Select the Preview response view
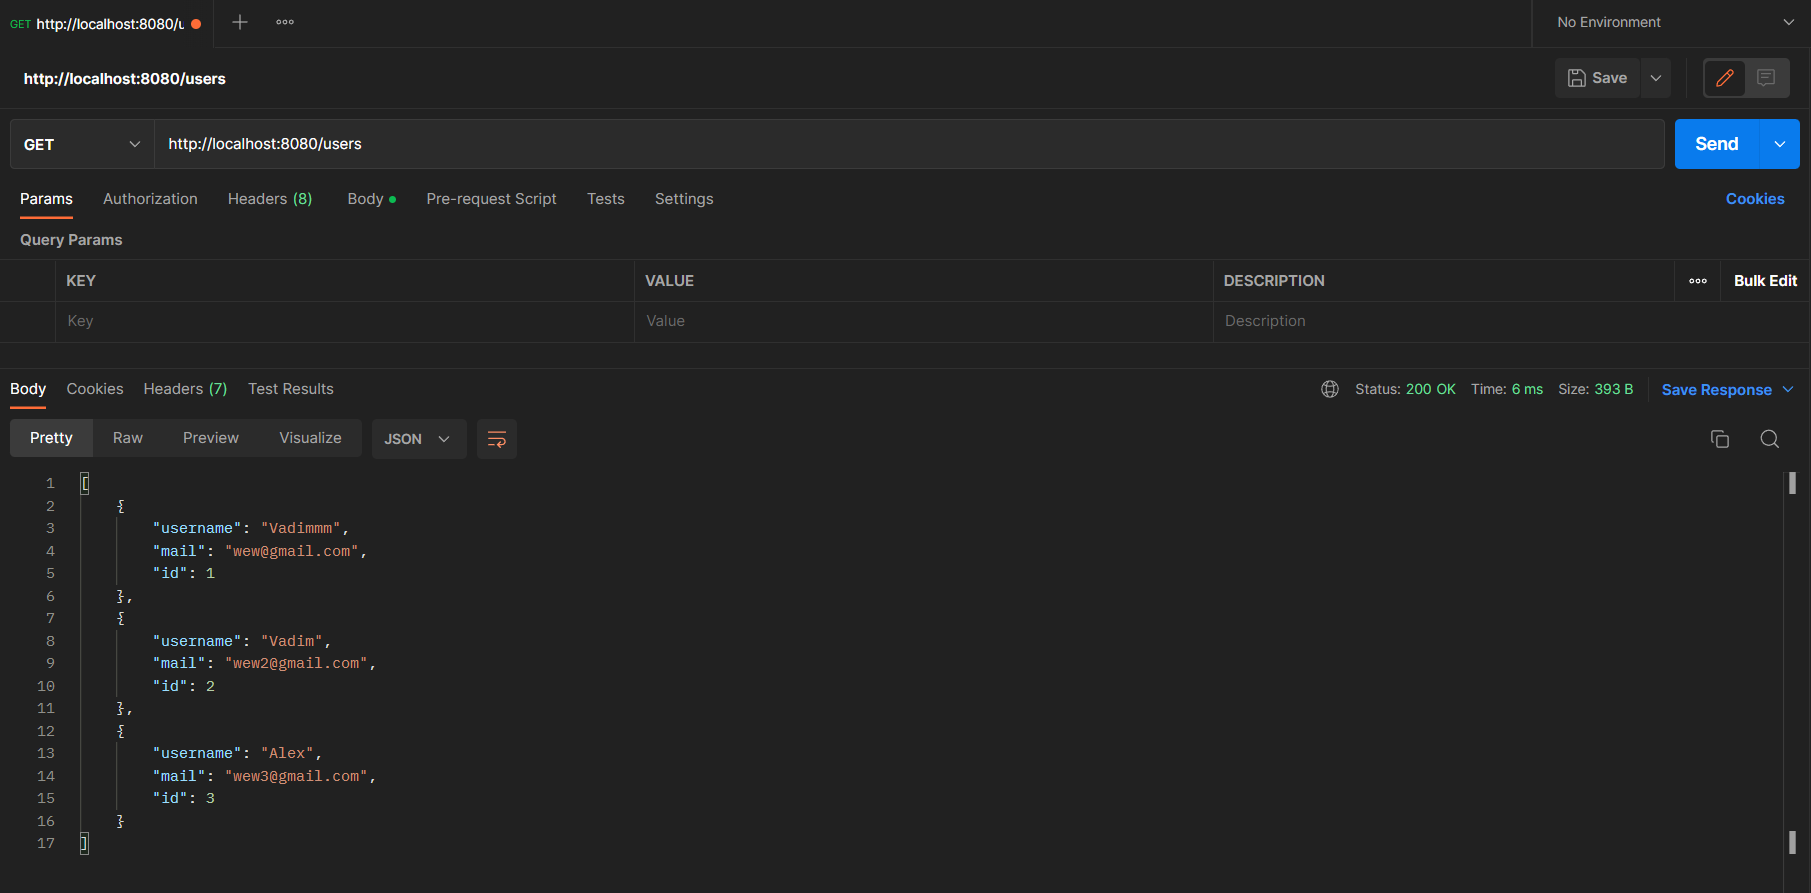Screen dimensions: 1811x893 (x=211, y=438)
